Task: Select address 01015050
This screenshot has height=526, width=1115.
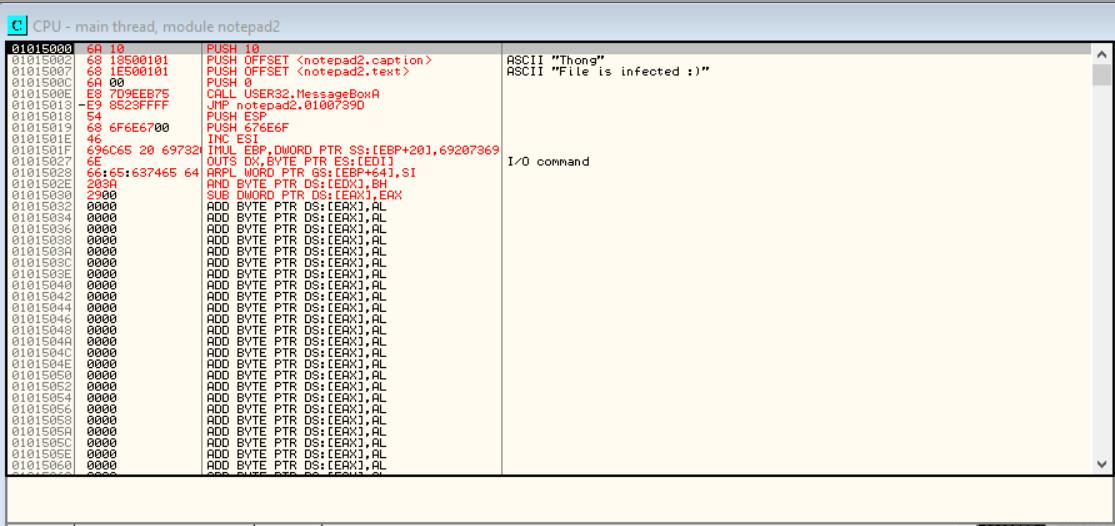Action: (x=41, y=375)
